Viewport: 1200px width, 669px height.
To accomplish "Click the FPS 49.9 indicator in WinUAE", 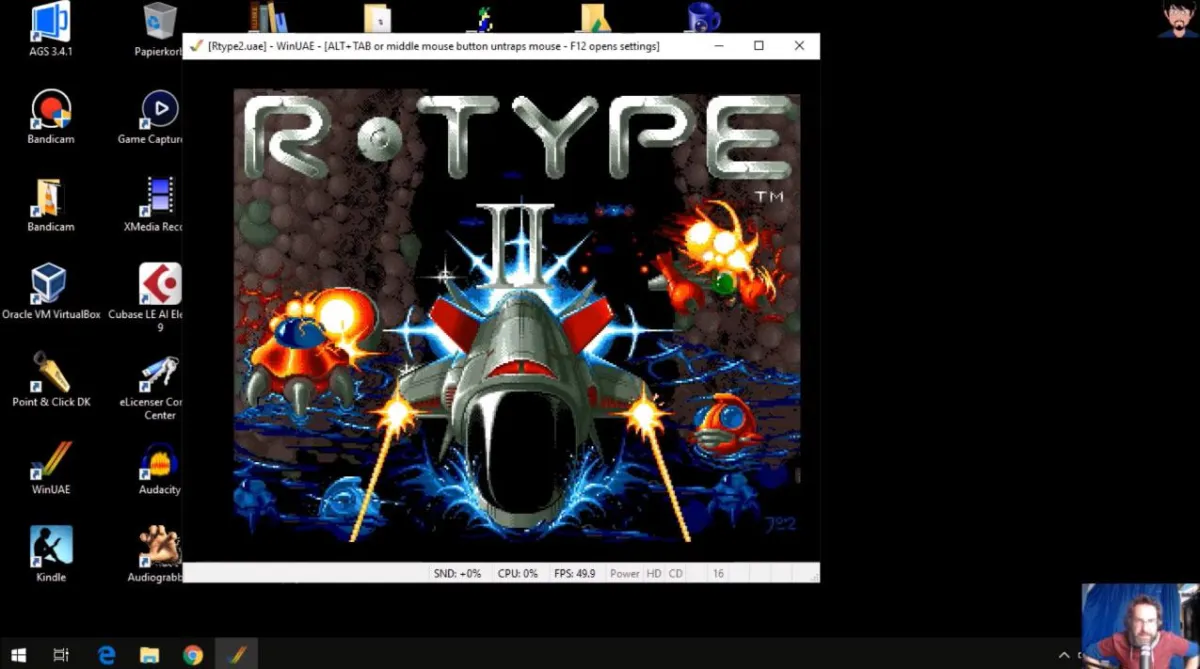I will 575,573.
